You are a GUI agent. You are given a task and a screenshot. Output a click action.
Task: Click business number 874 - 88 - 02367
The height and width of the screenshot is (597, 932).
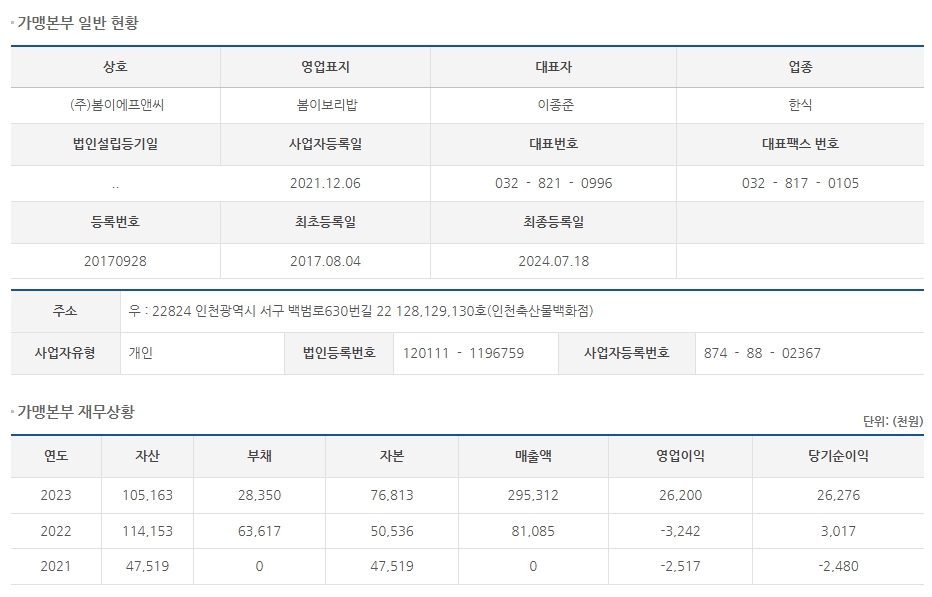click(x=762, y=353)
